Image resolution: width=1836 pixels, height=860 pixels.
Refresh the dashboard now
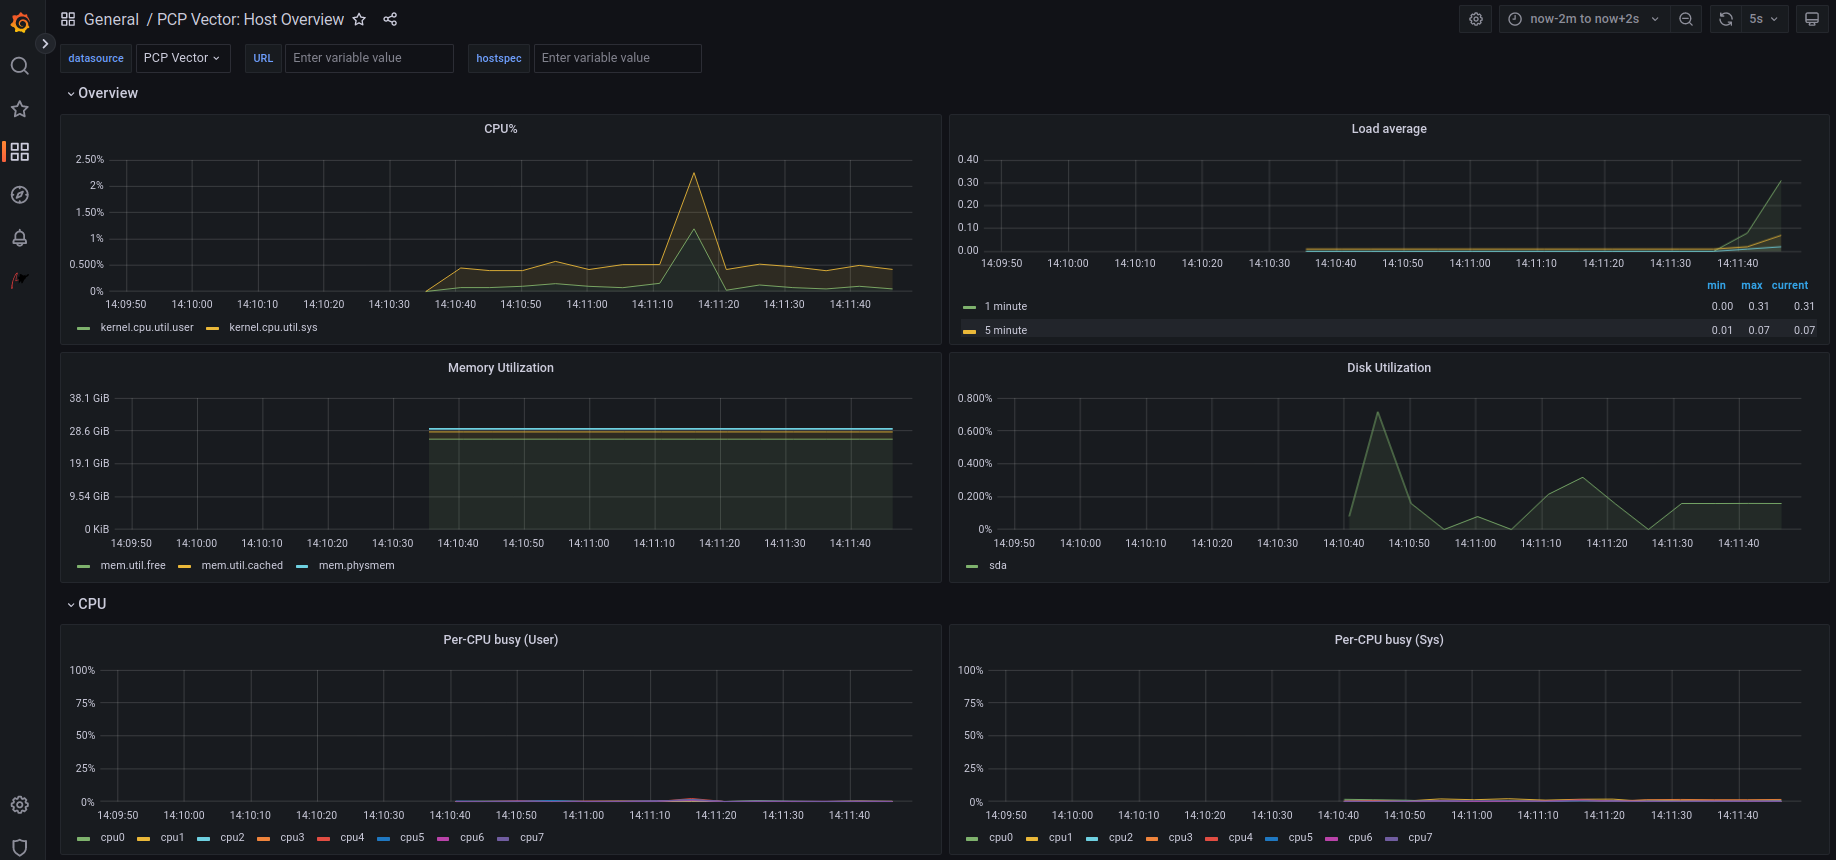[1726, 19]
